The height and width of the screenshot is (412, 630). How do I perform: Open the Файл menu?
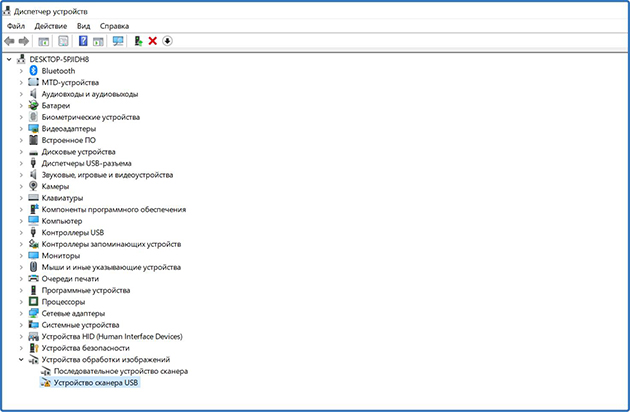tap(15, 25)
